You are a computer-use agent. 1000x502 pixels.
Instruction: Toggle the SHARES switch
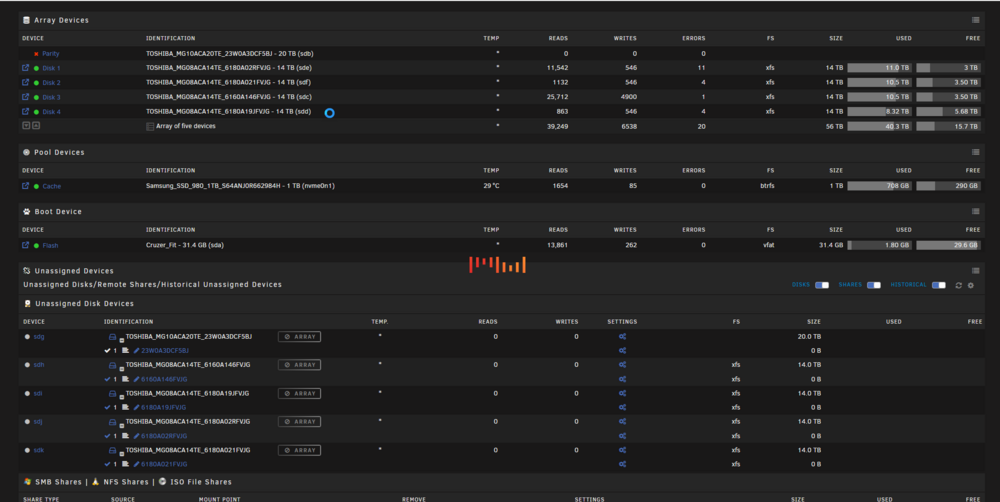point(874,285)
